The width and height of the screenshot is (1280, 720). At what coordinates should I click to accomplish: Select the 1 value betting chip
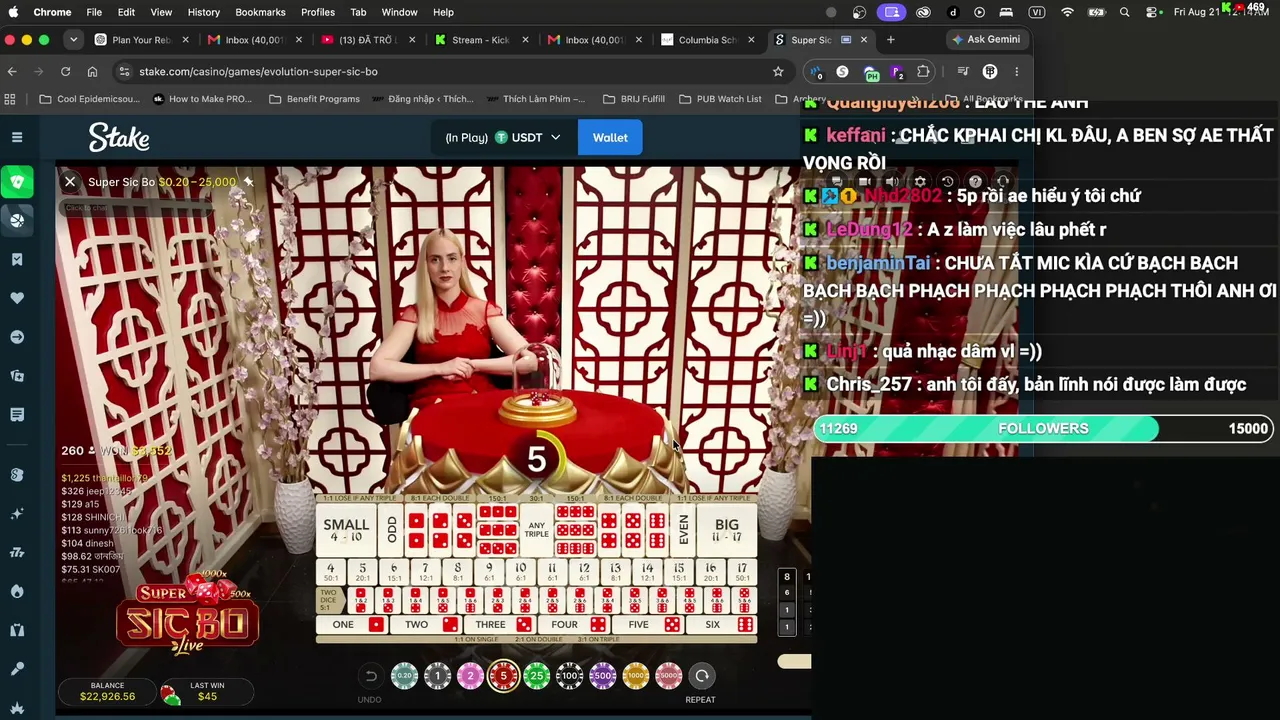437,676
